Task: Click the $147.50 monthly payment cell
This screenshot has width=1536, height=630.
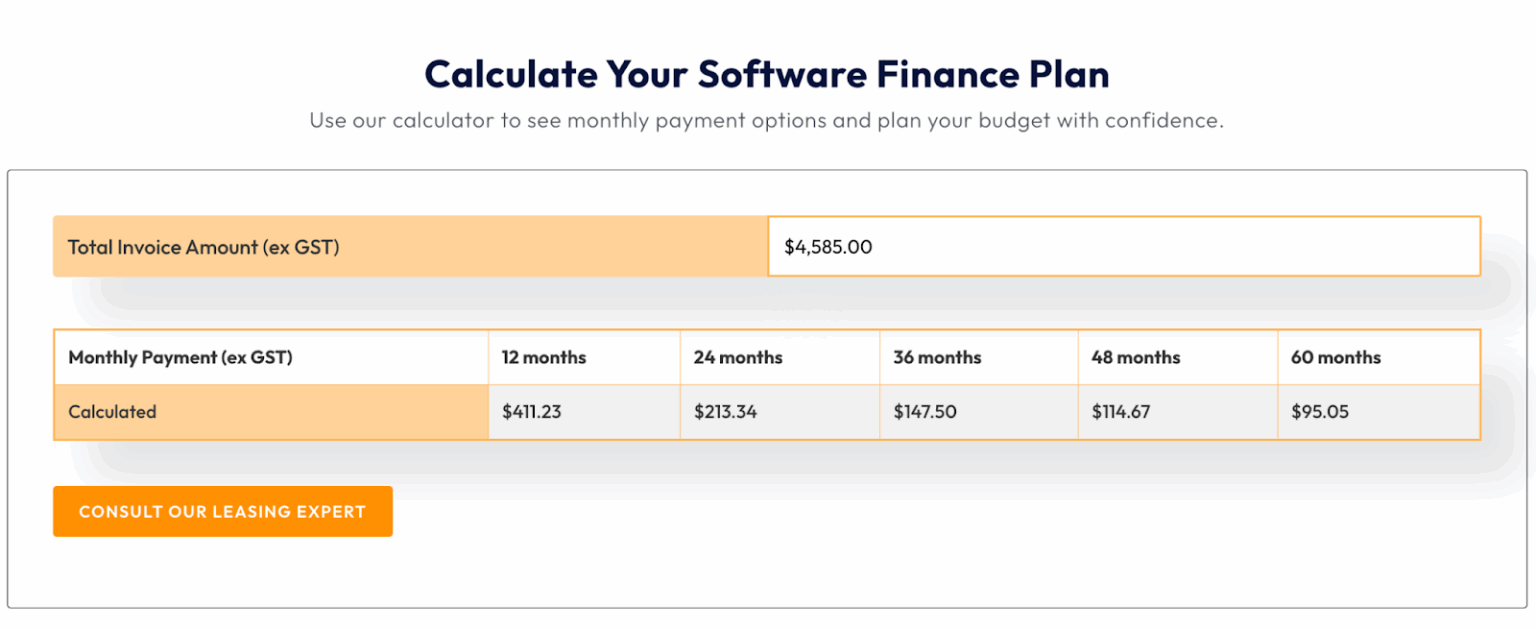Action: click(x=979, y=412)
